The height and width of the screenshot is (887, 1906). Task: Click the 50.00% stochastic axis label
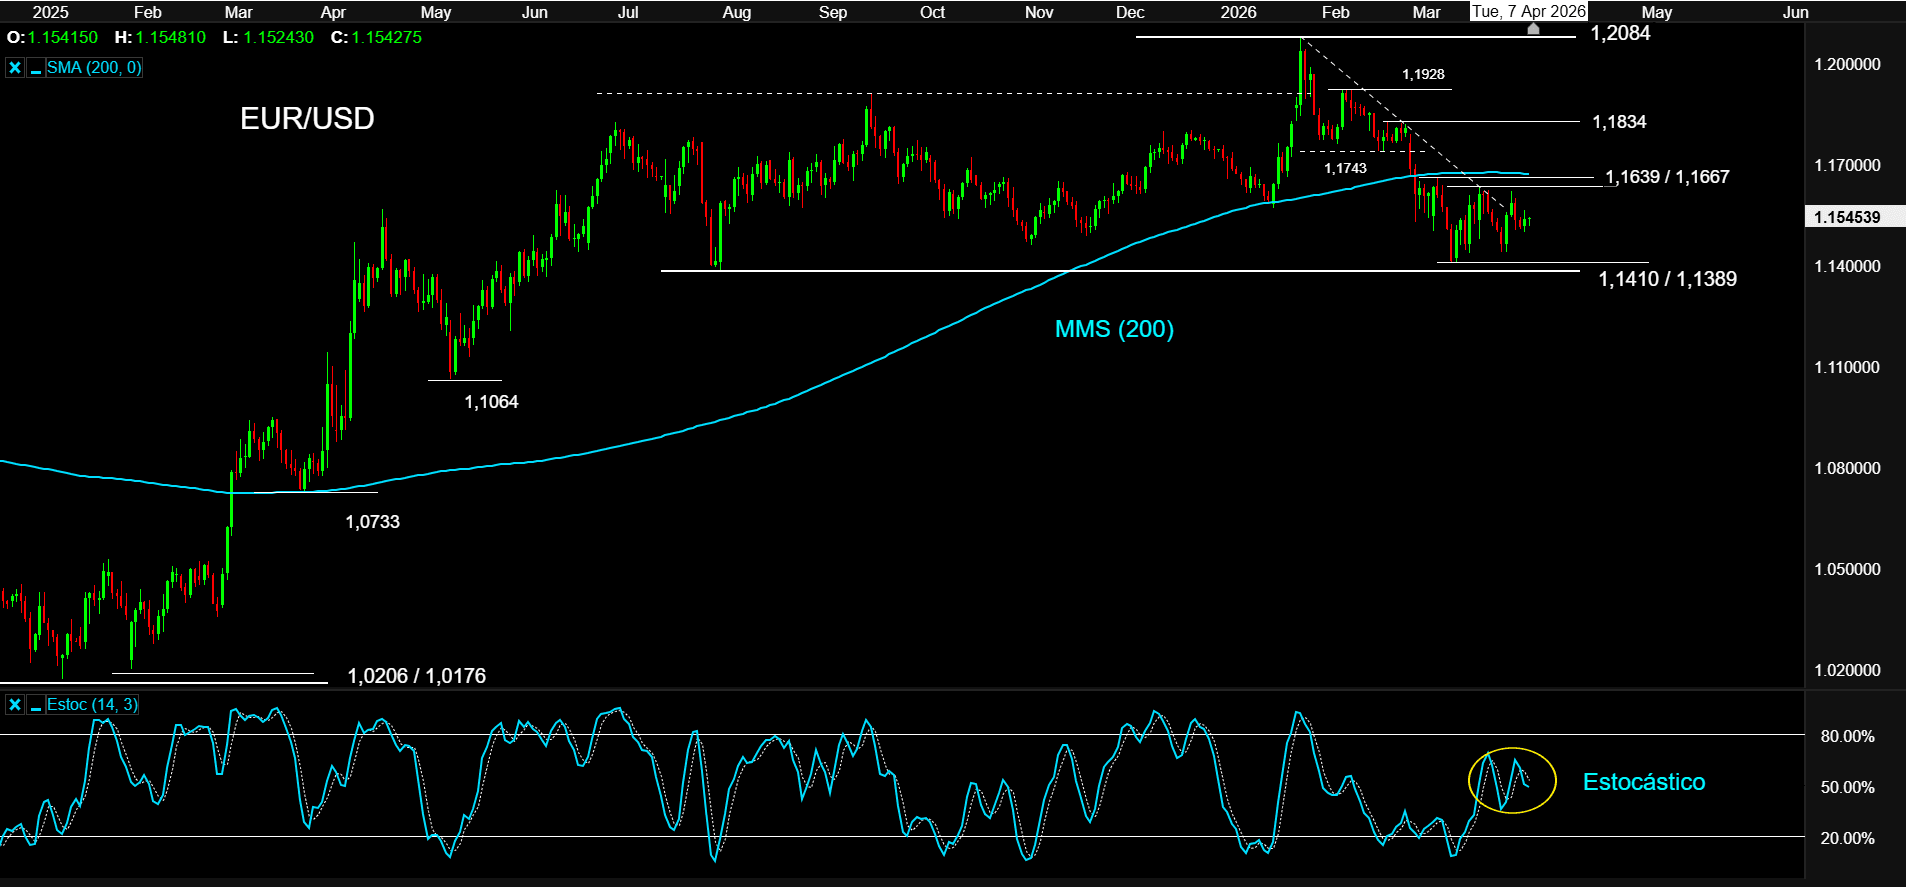click(x=1847, y=787)
